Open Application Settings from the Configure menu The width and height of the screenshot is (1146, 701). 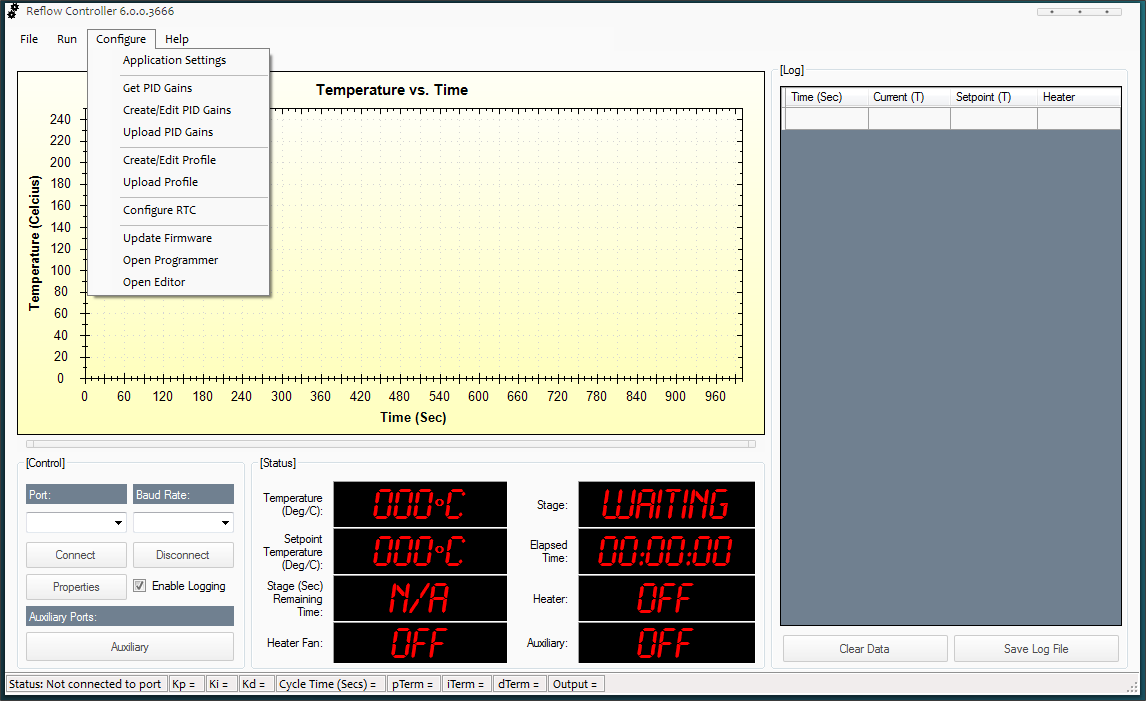coord(174,60)
